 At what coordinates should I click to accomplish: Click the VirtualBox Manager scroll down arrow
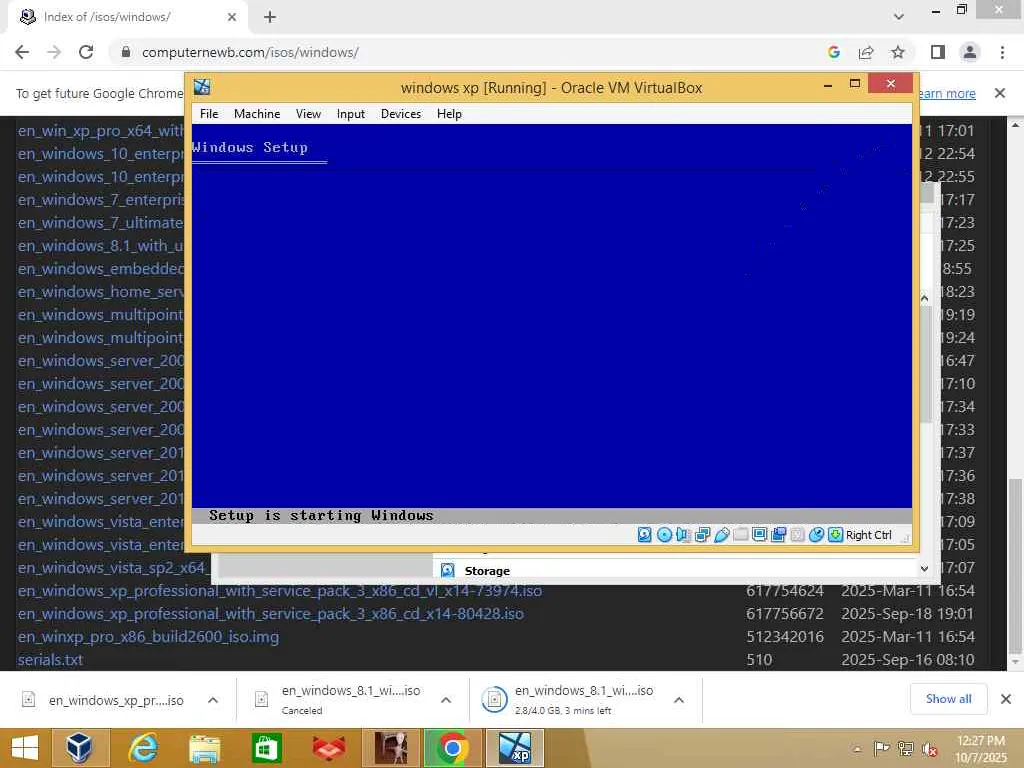pos(924,569)
